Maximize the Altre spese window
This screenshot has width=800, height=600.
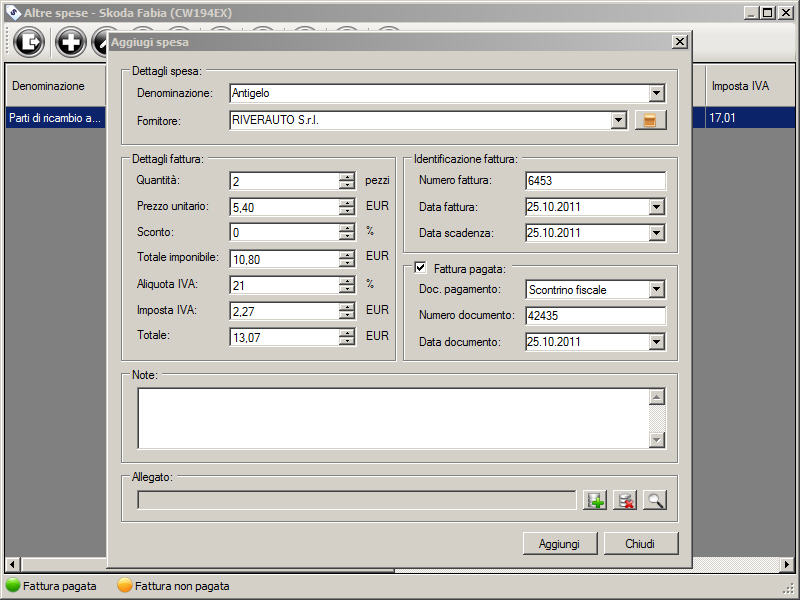[767, 13]
